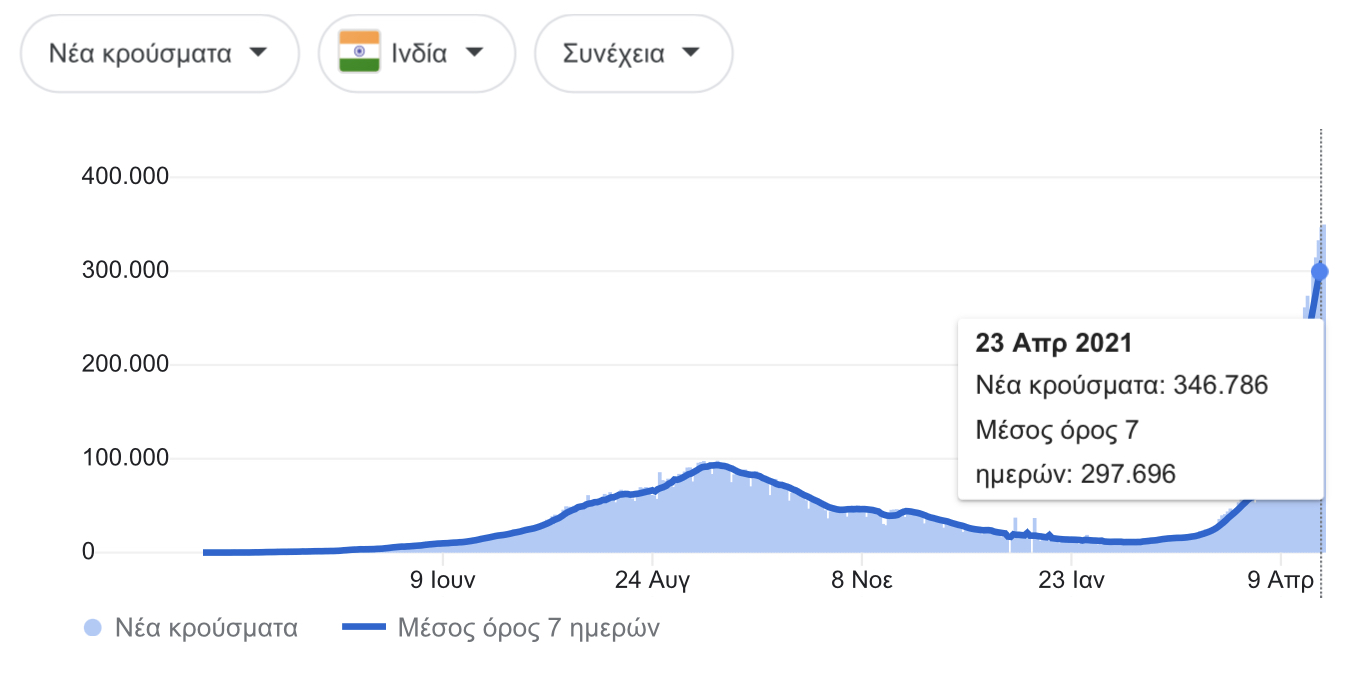Click the 23 Απρ 2021 tooltip header

[x=1054, y=343]
